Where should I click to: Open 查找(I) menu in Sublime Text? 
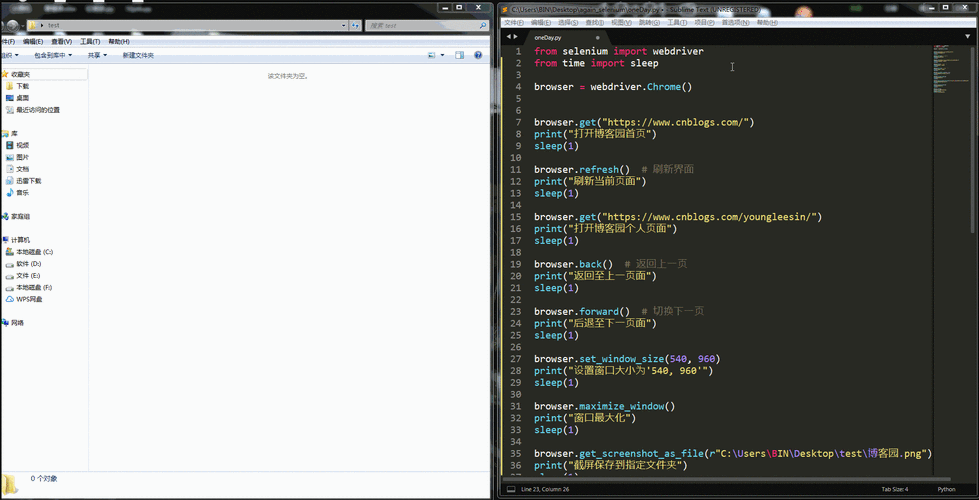[594, 22]
